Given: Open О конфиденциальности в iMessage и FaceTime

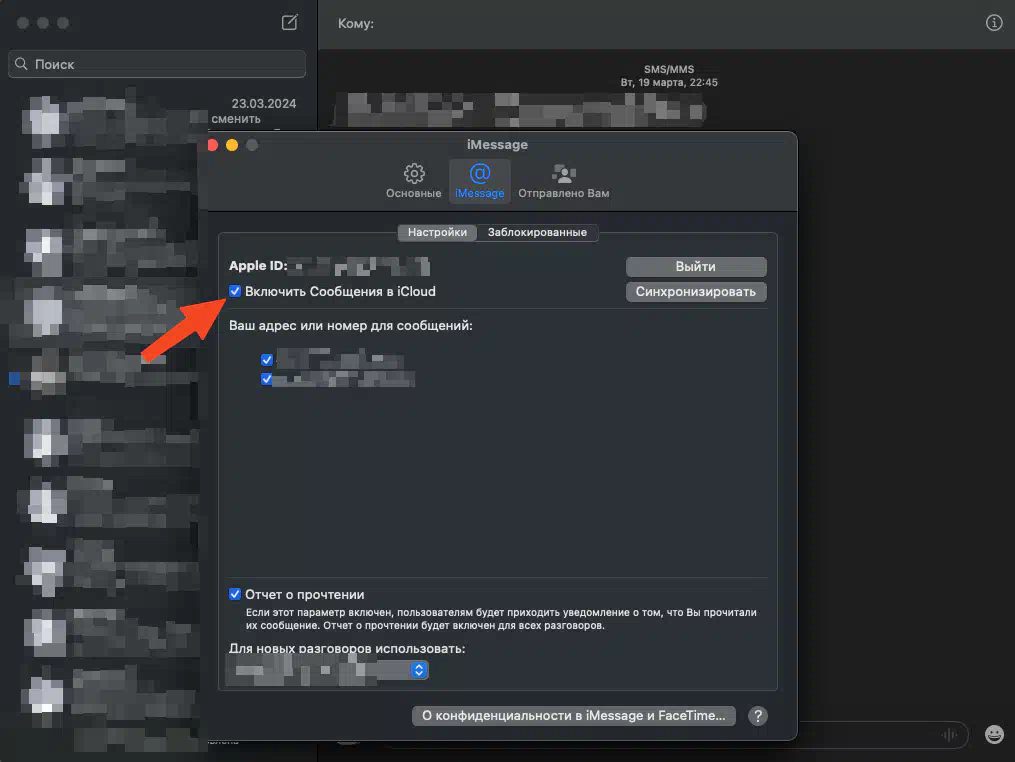Looking at the screenshot, I should coord(574,716).
